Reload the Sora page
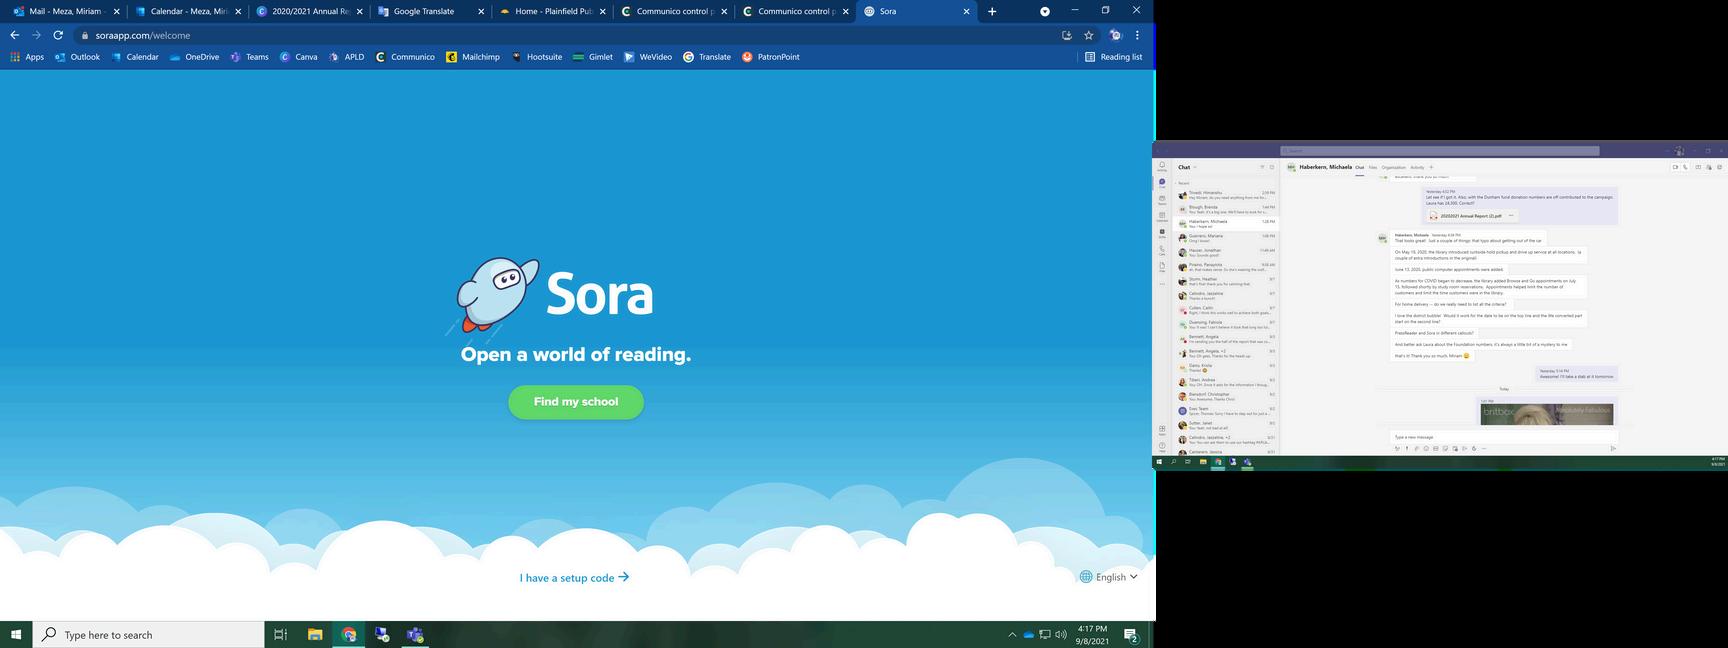This screenshot has height=648, width=1728. point(58,35)
